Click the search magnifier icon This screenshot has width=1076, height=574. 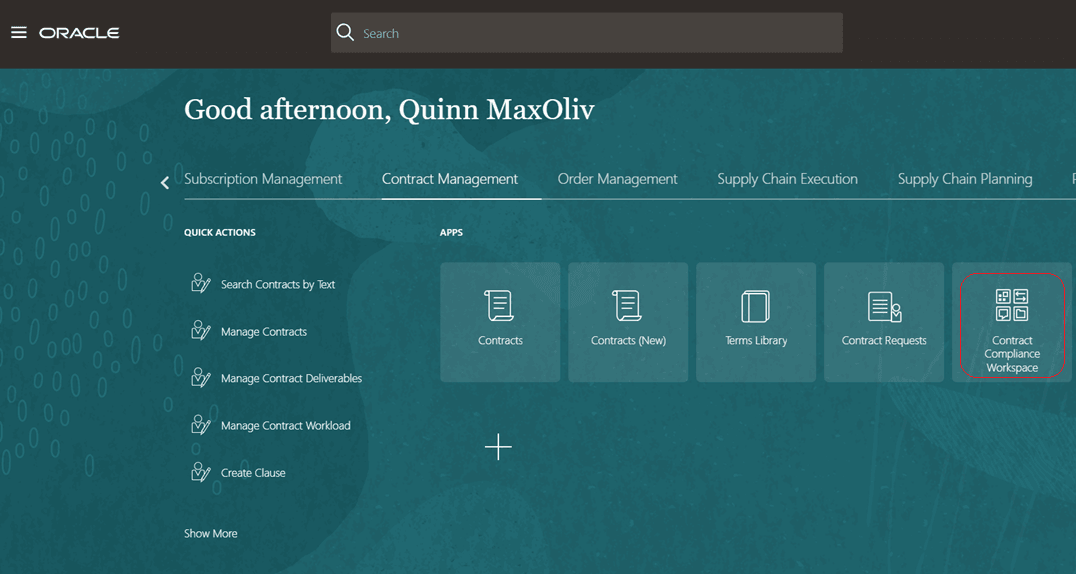click(345, 32)
